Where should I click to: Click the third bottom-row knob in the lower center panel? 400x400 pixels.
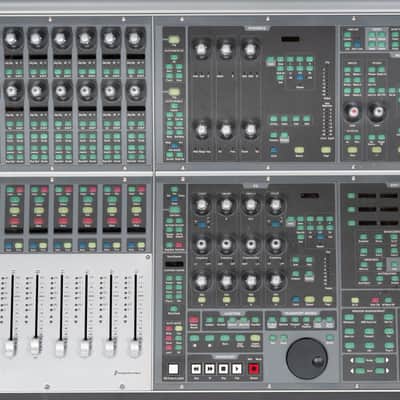(x=251, y=281)
